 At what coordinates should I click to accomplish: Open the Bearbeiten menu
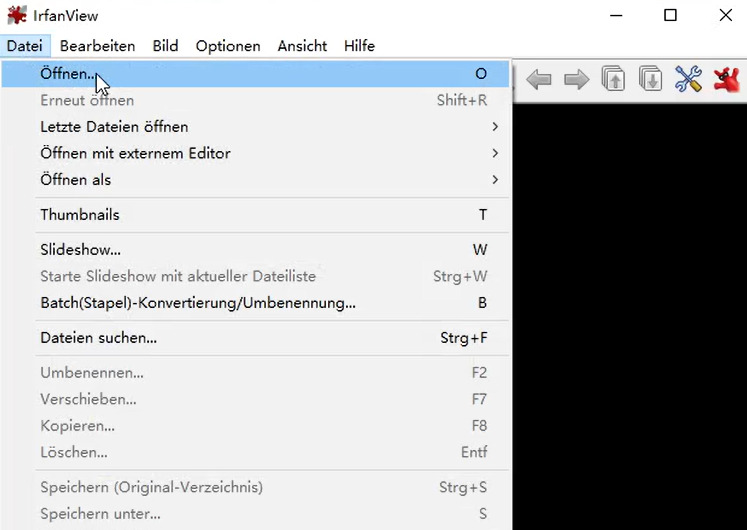tap(97, 46)
